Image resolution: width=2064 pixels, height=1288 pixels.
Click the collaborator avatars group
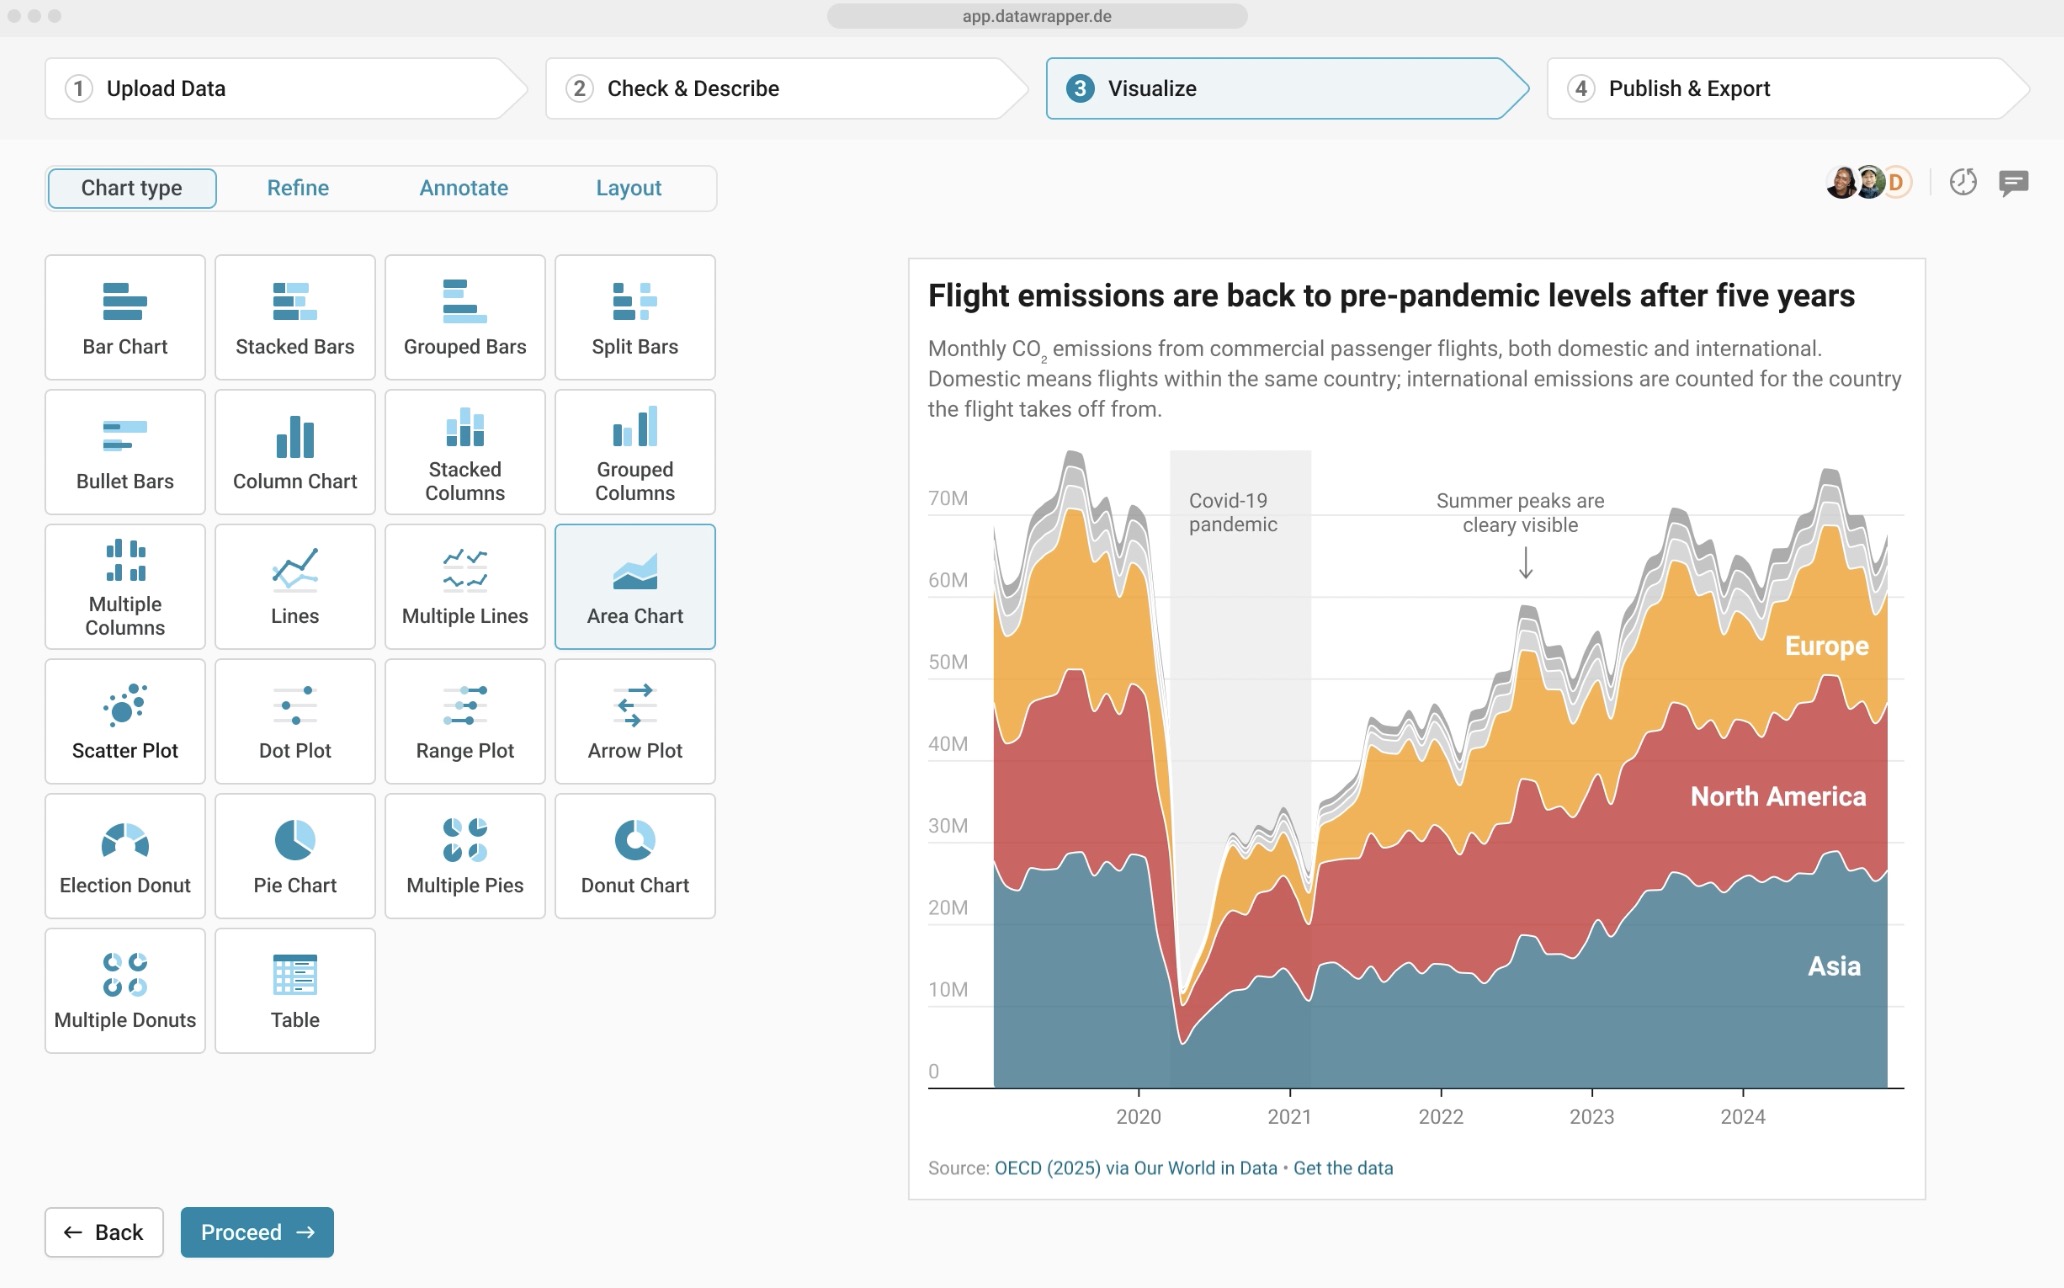pyautogui.click(x=1868, y=182)
